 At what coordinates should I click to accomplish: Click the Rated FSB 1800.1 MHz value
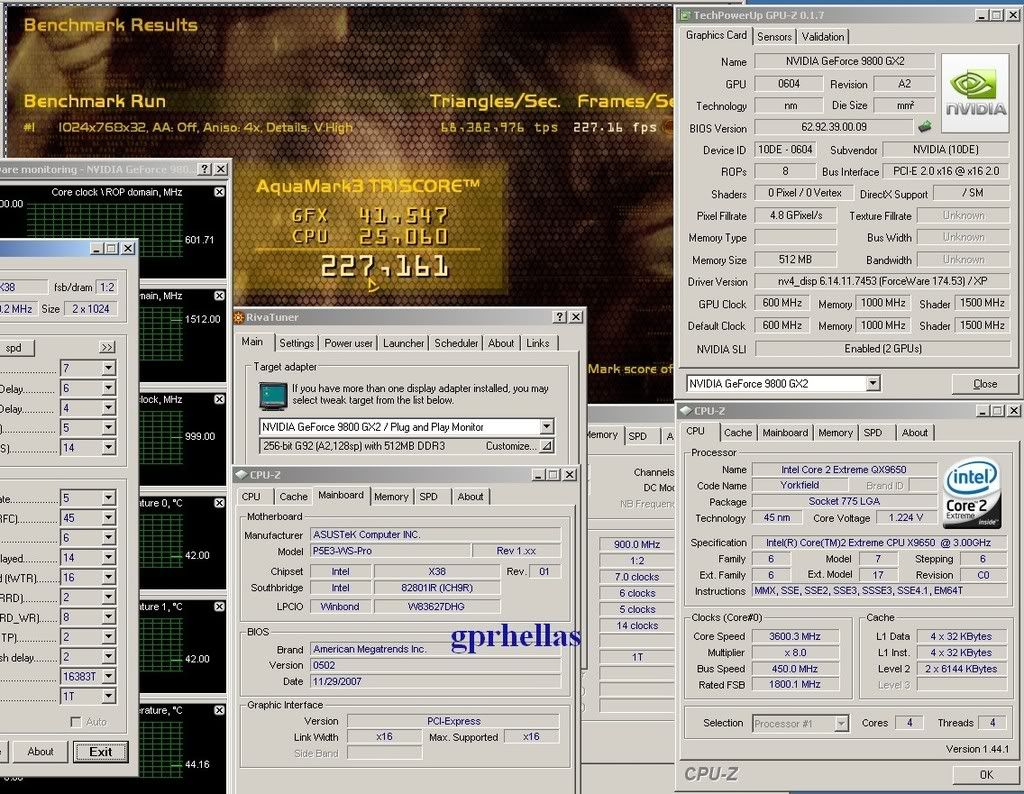pos(794,684)
